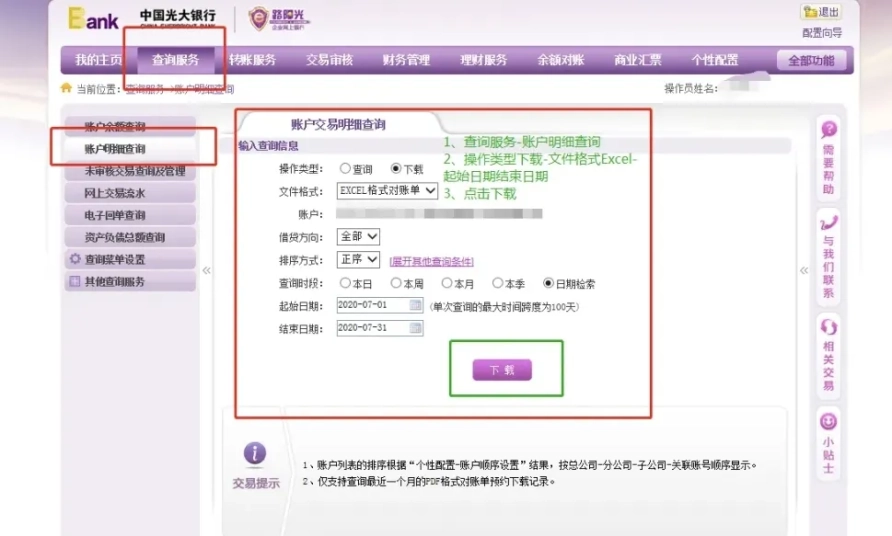Click the 全部功能 button
Screen dimensions: 892x536
[x=811, y=60]
